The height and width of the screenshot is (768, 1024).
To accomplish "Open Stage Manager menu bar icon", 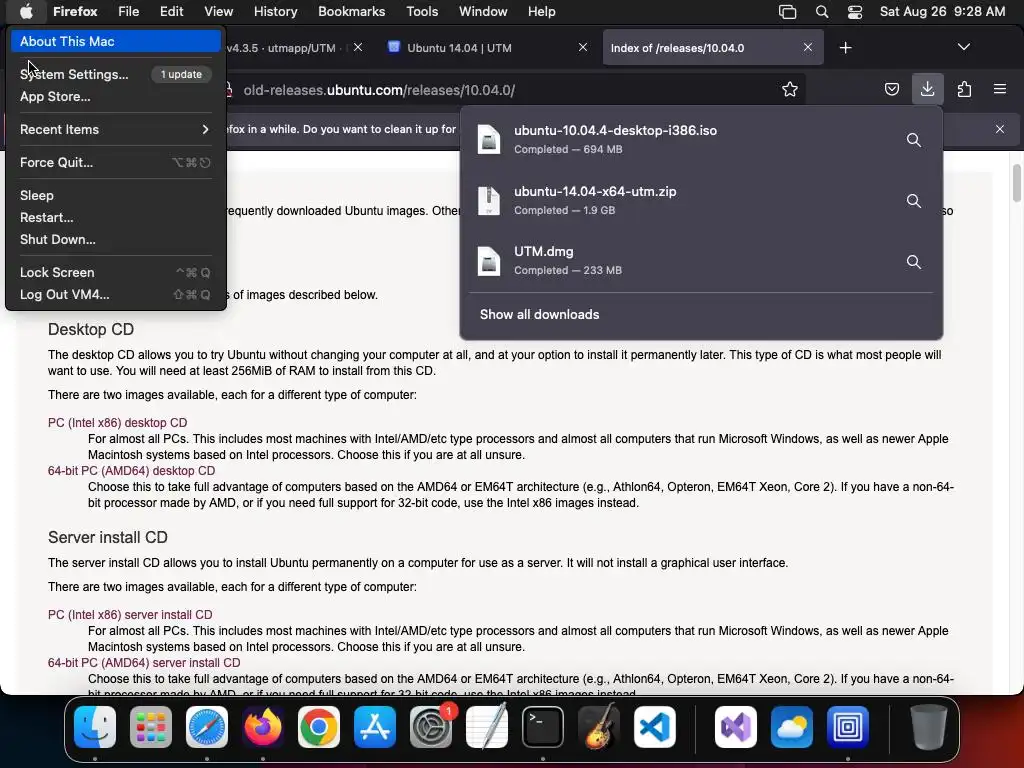I will (788, 12).
